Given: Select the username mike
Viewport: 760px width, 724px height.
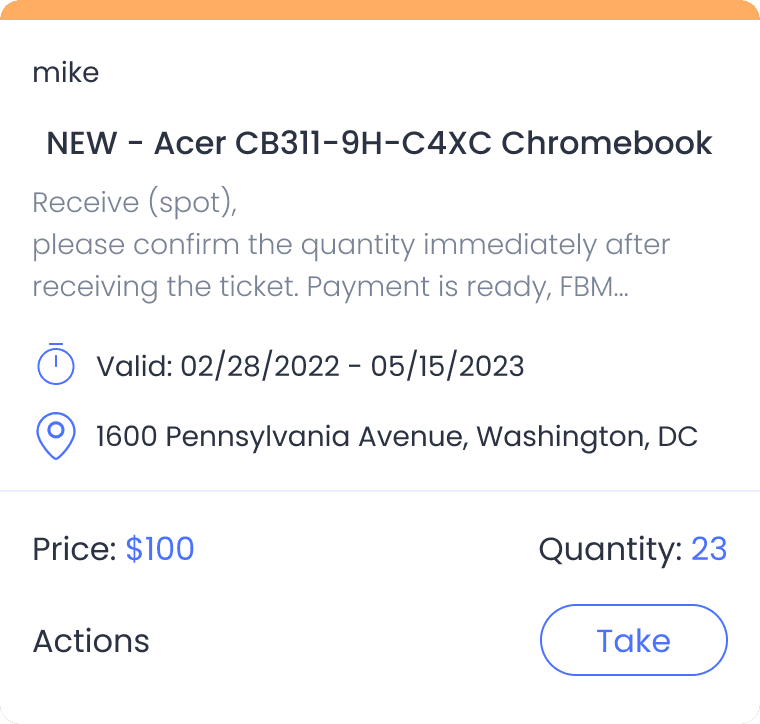Looking at the screenshot, I should (x=65, y=72).
